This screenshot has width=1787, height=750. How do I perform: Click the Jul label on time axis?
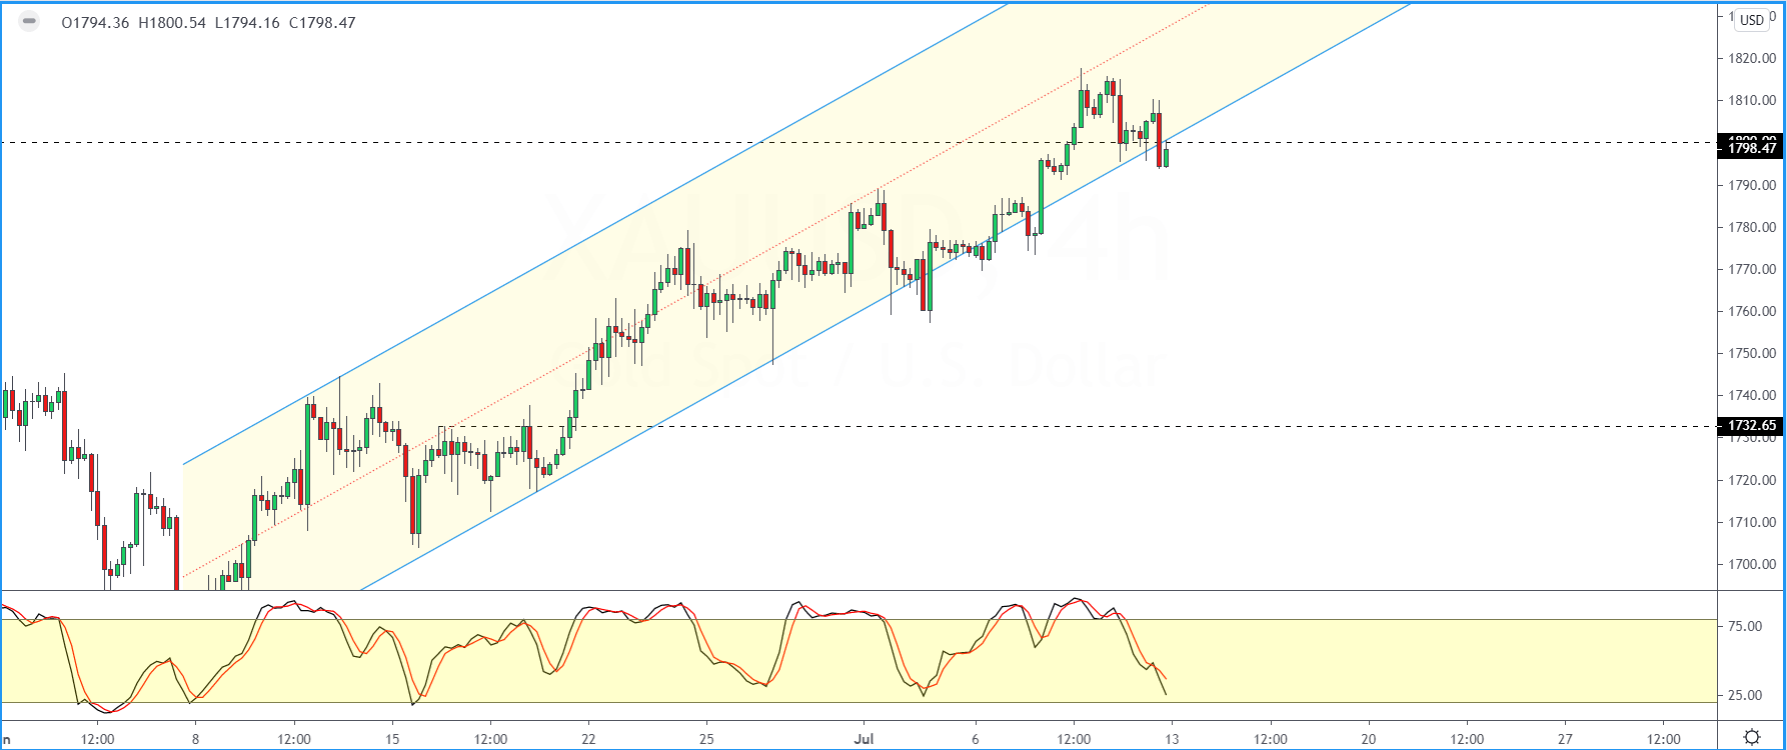coord(865,739)
